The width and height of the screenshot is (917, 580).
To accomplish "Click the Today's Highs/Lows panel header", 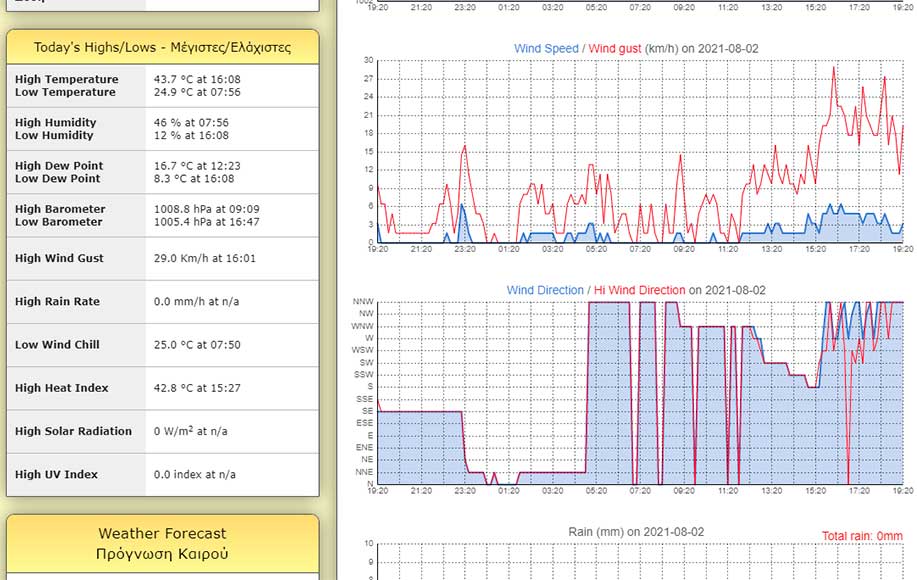I will coord(163,47).
